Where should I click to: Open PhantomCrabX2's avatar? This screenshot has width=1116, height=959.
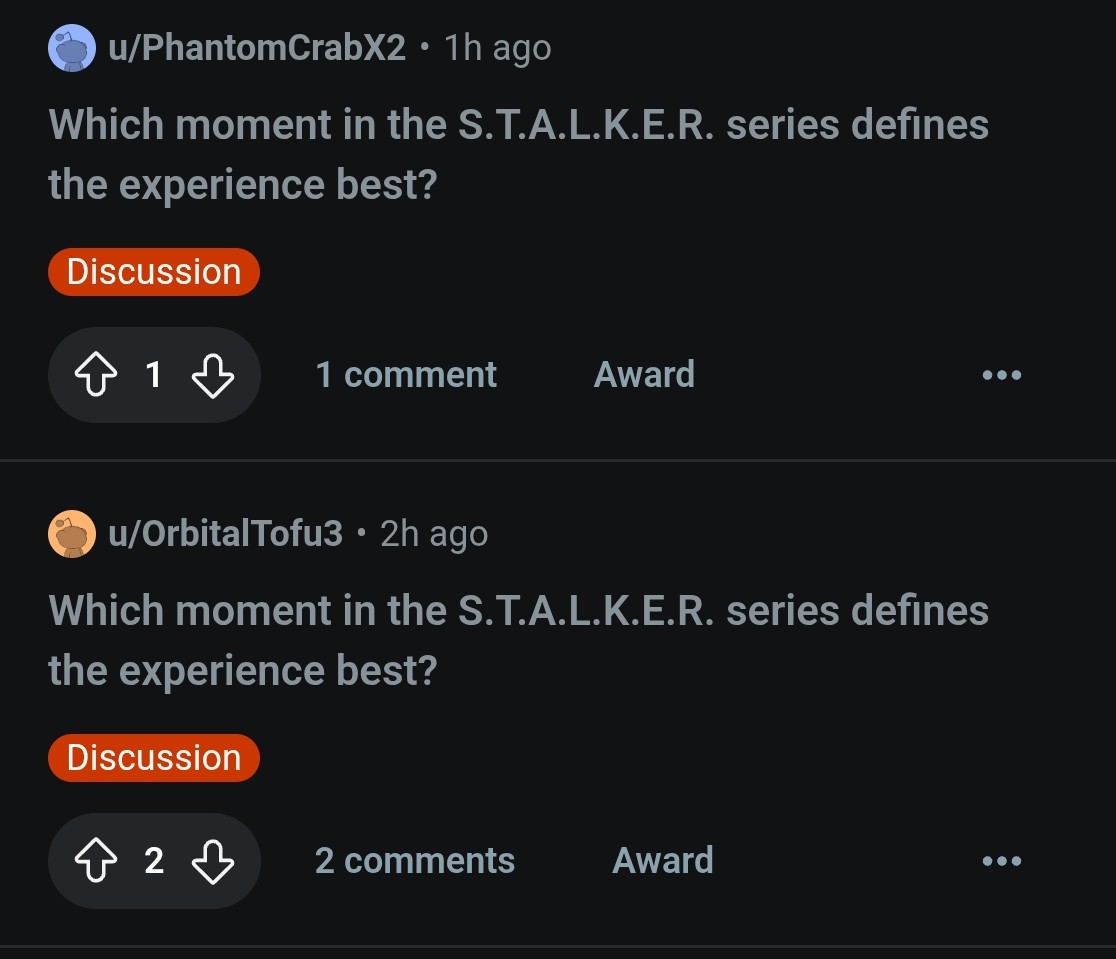tap(72, 48)
